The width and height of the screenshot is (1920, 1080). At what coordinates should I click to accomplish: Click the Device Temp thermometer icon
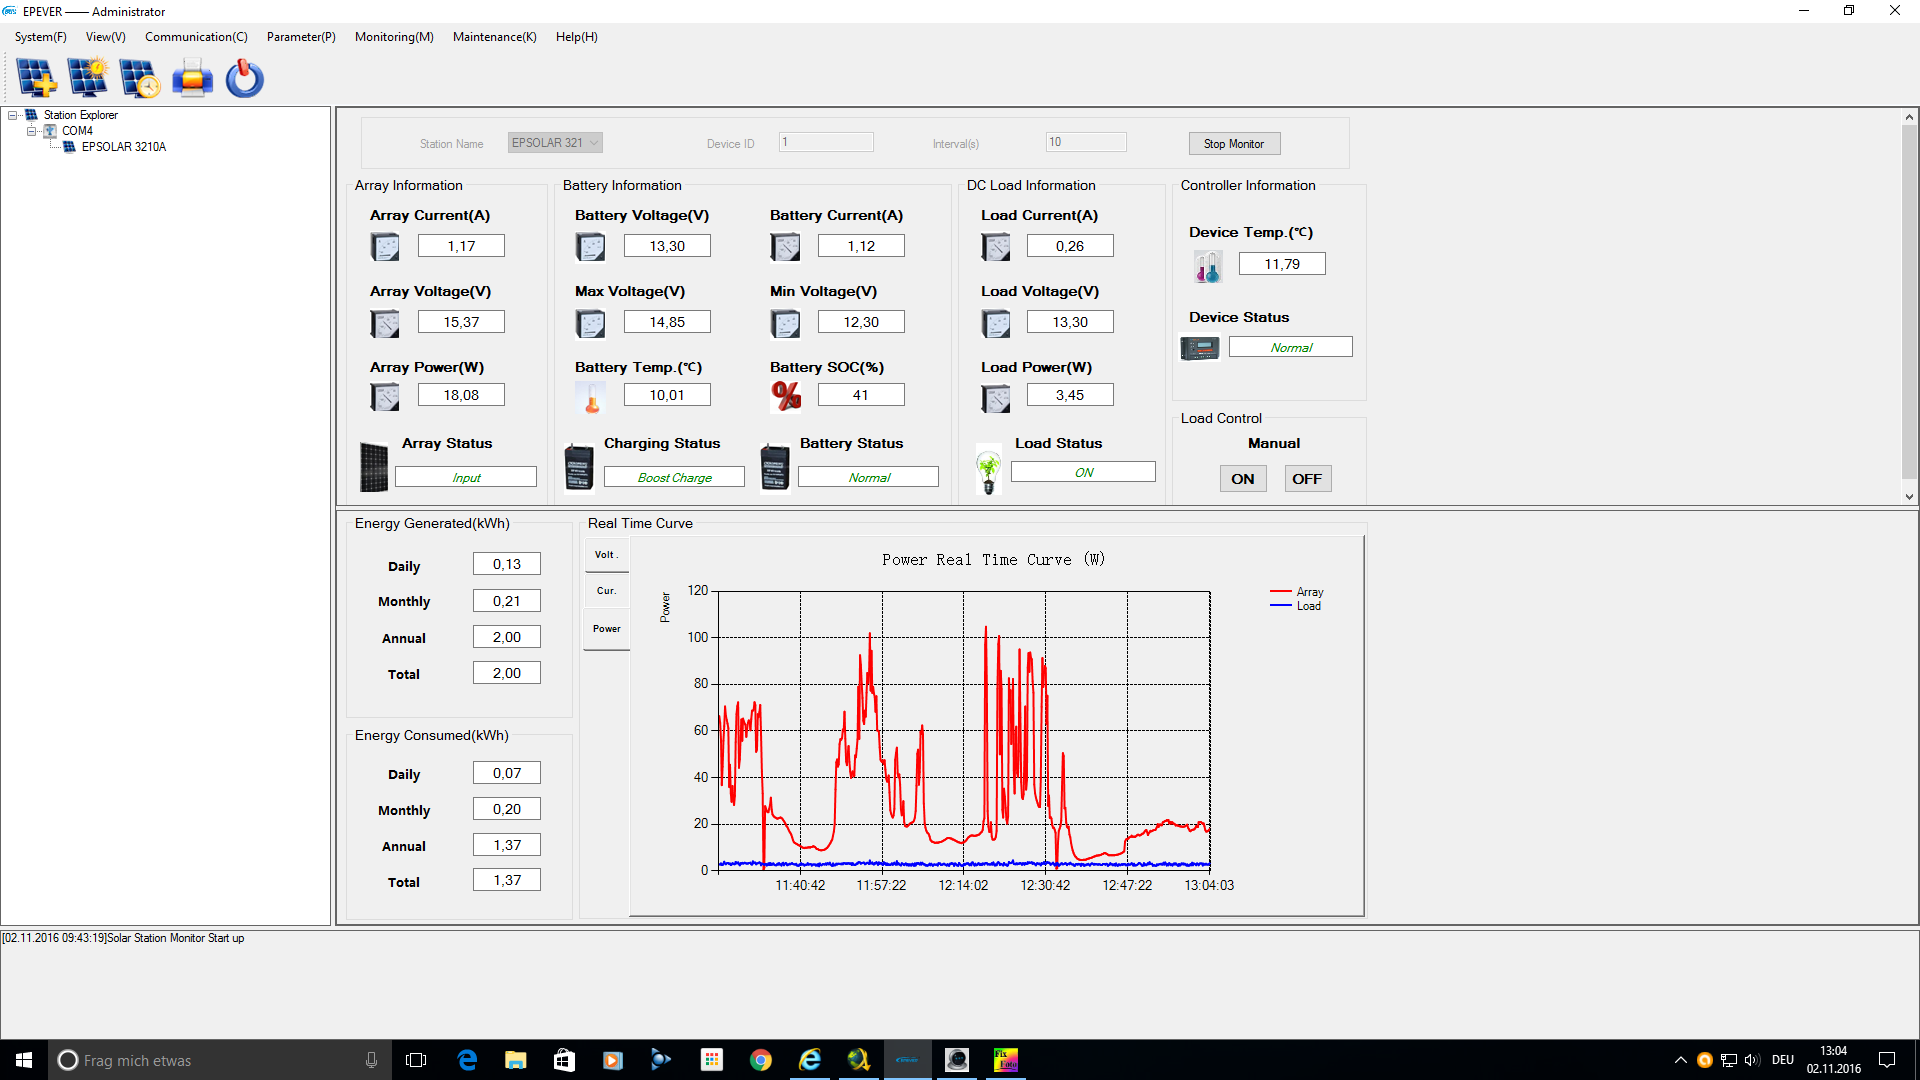tap(1208, 266)
